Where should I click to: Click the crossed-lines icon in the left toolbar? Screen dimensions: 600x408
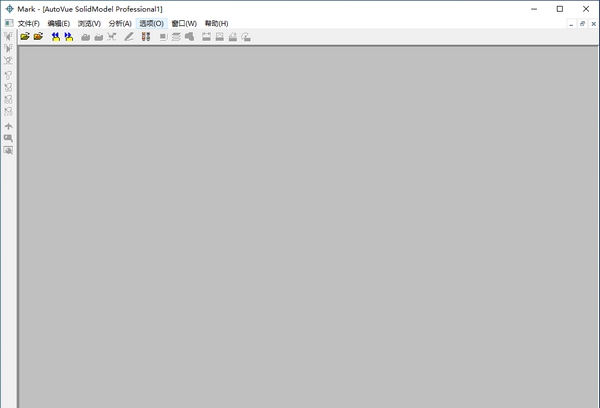[8, 60]
